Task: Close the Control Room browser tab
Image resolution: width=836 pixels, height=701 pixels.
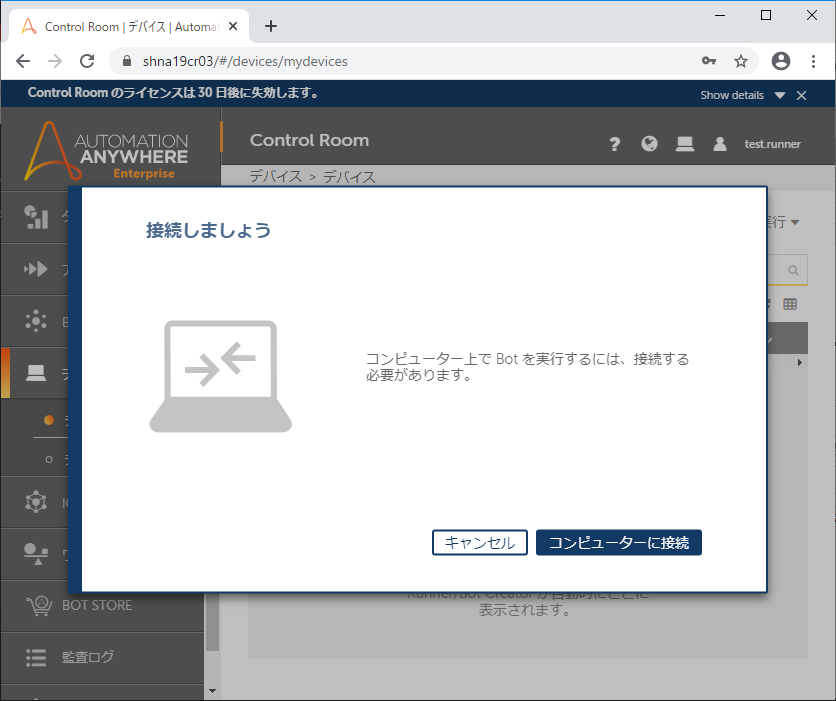Action: (x=233, y=26)
